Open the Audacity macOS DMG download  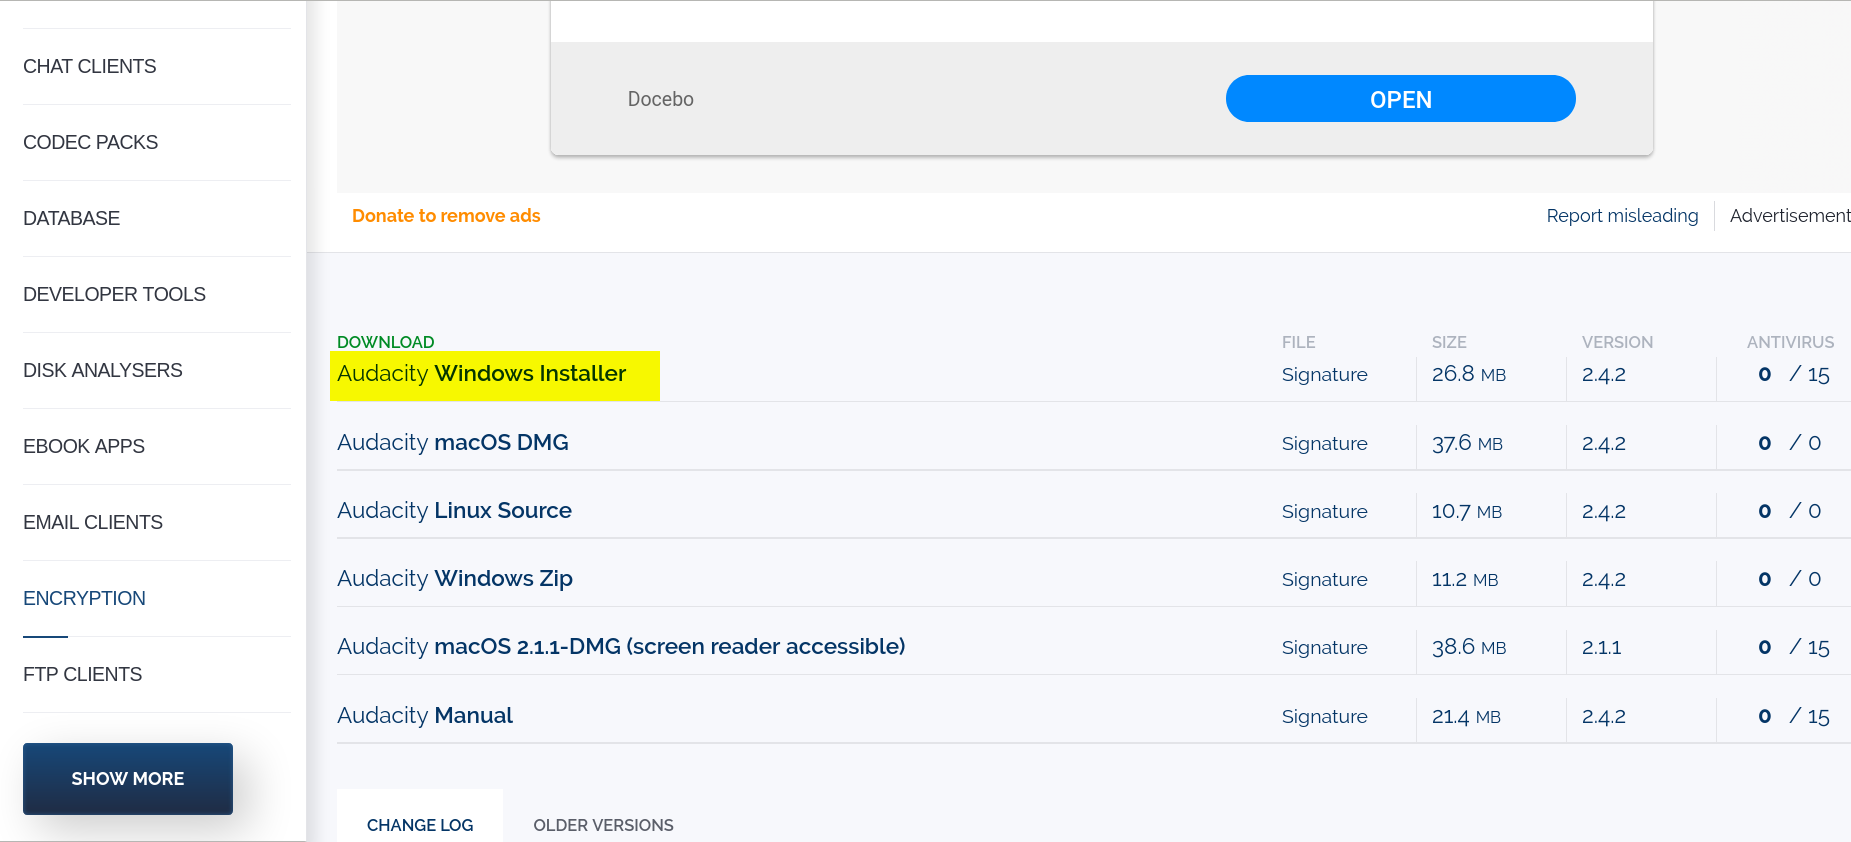452,443
